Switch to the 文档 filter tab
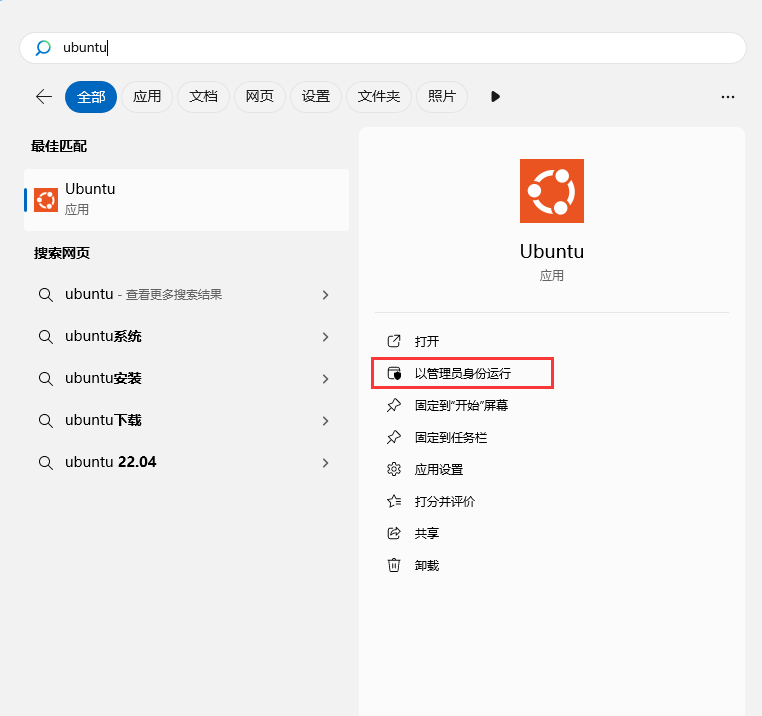This screenshot has width=762, height=716. click(203, 97)
